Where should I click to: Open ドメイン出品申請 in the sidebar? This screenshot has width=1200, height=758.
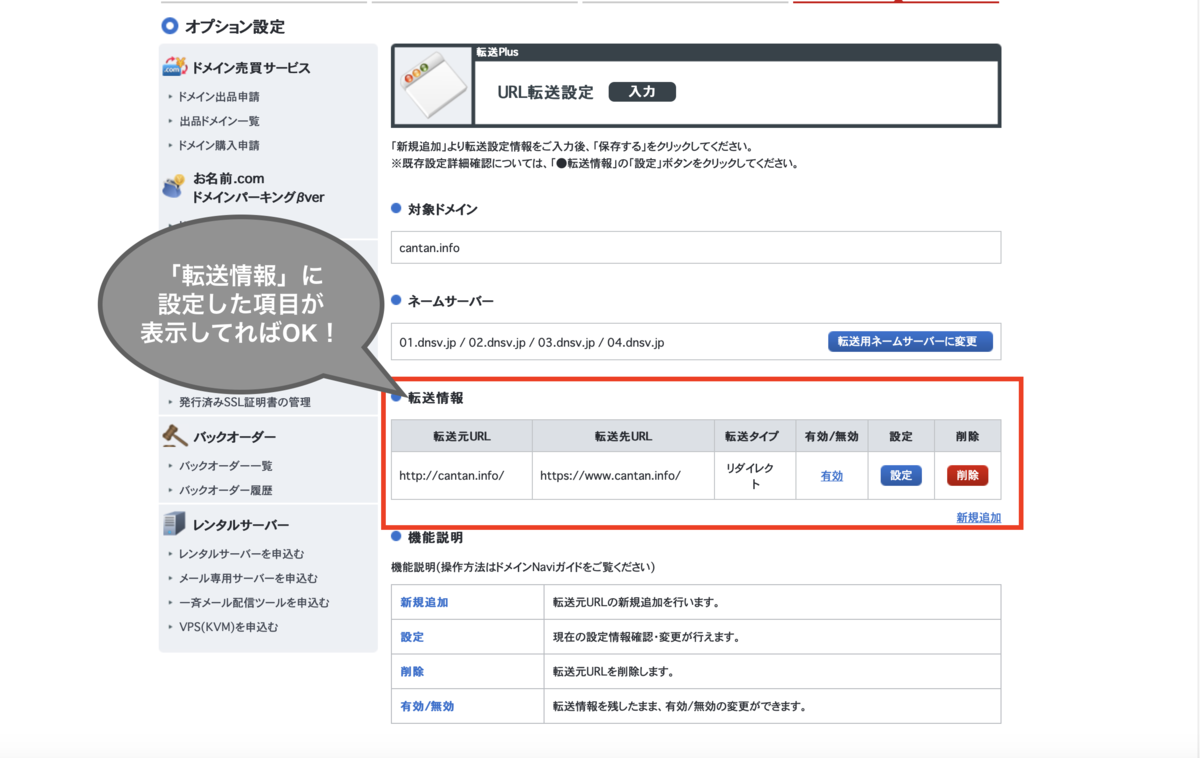tap(219, 97)
